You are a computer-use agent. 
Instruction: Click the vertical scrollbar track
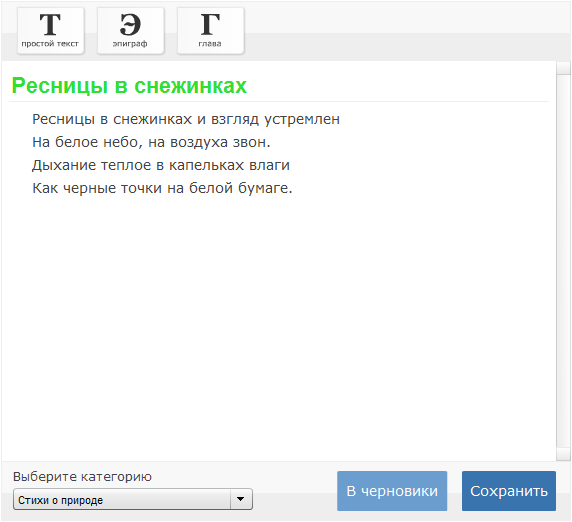(x=563, y=261)
